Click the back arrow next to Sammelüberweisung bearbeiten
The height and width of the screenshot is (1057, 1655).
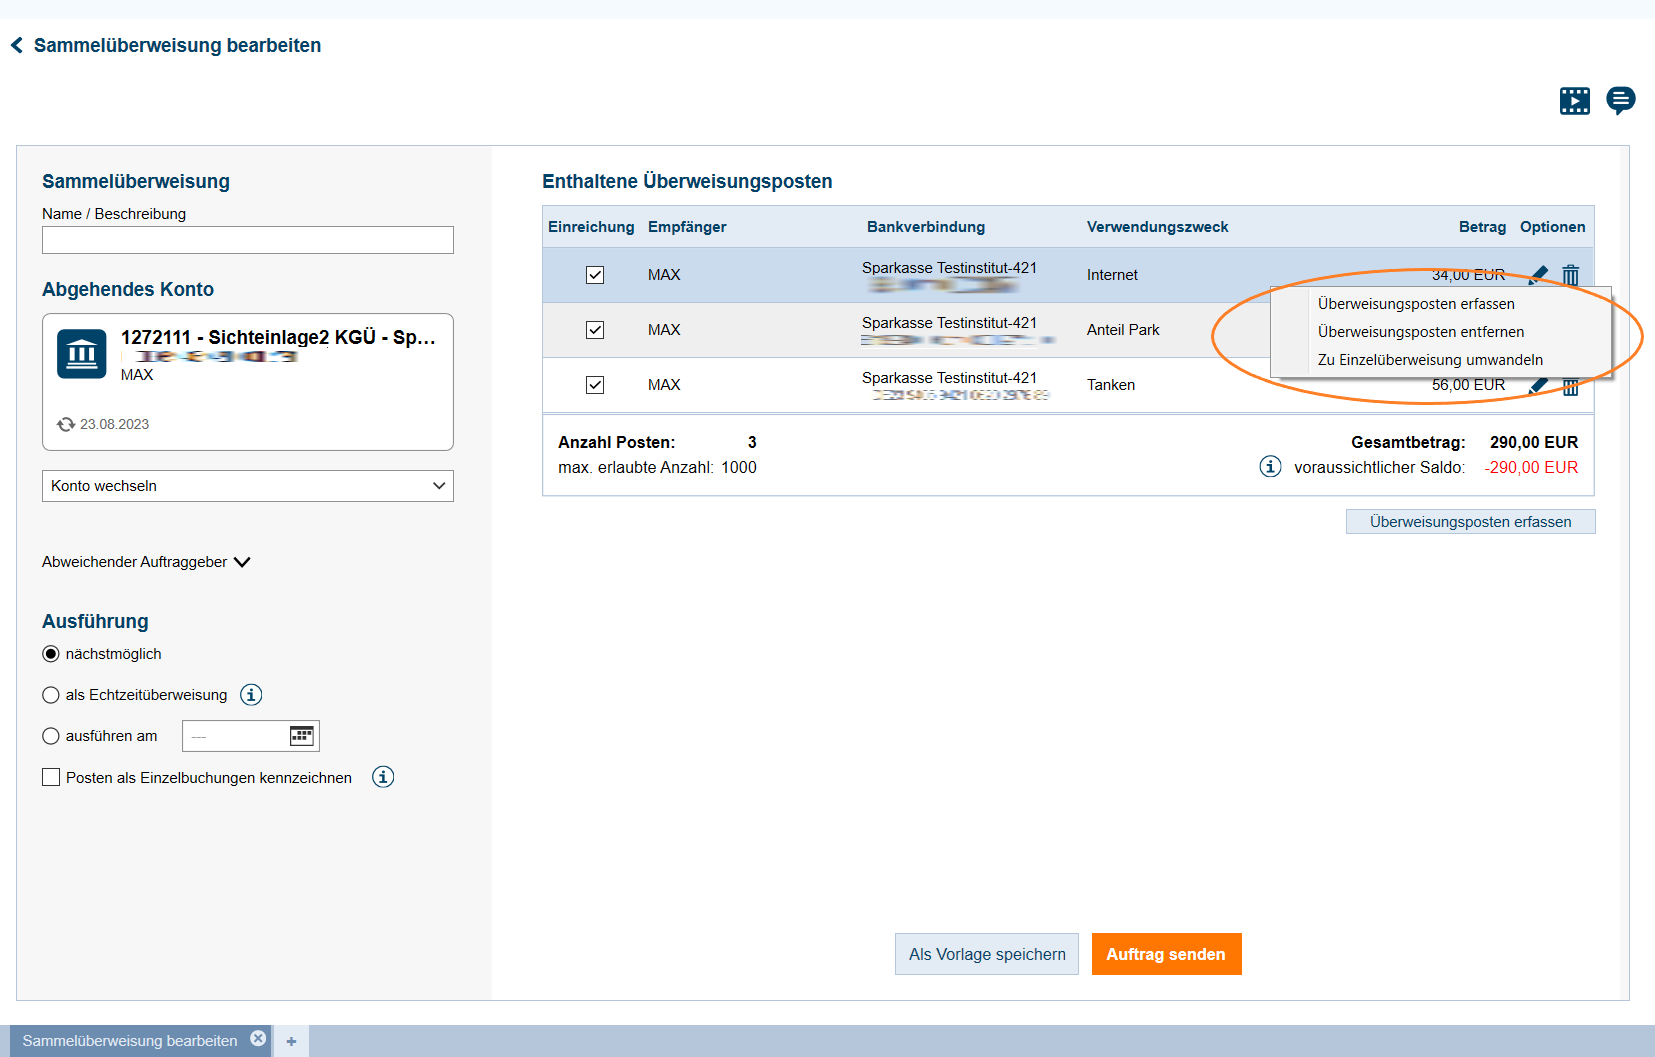[17, 46]
